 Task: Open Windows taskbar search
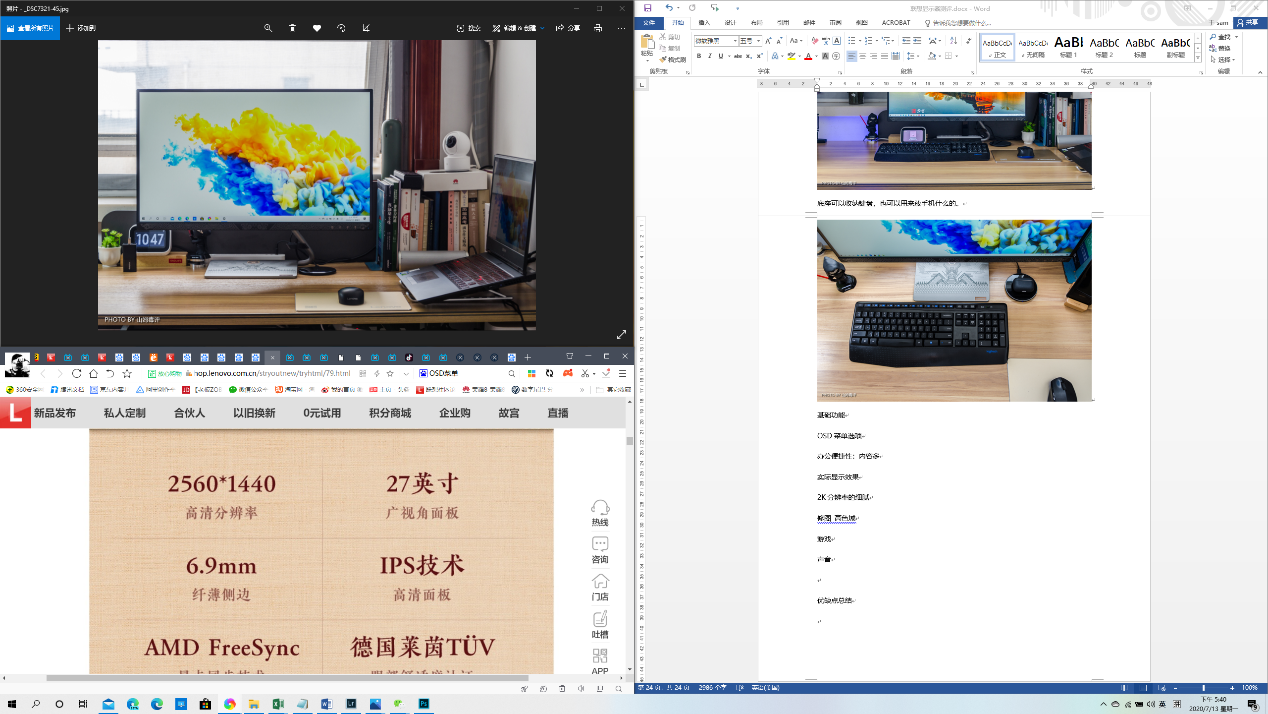click(x=36, y=704)
